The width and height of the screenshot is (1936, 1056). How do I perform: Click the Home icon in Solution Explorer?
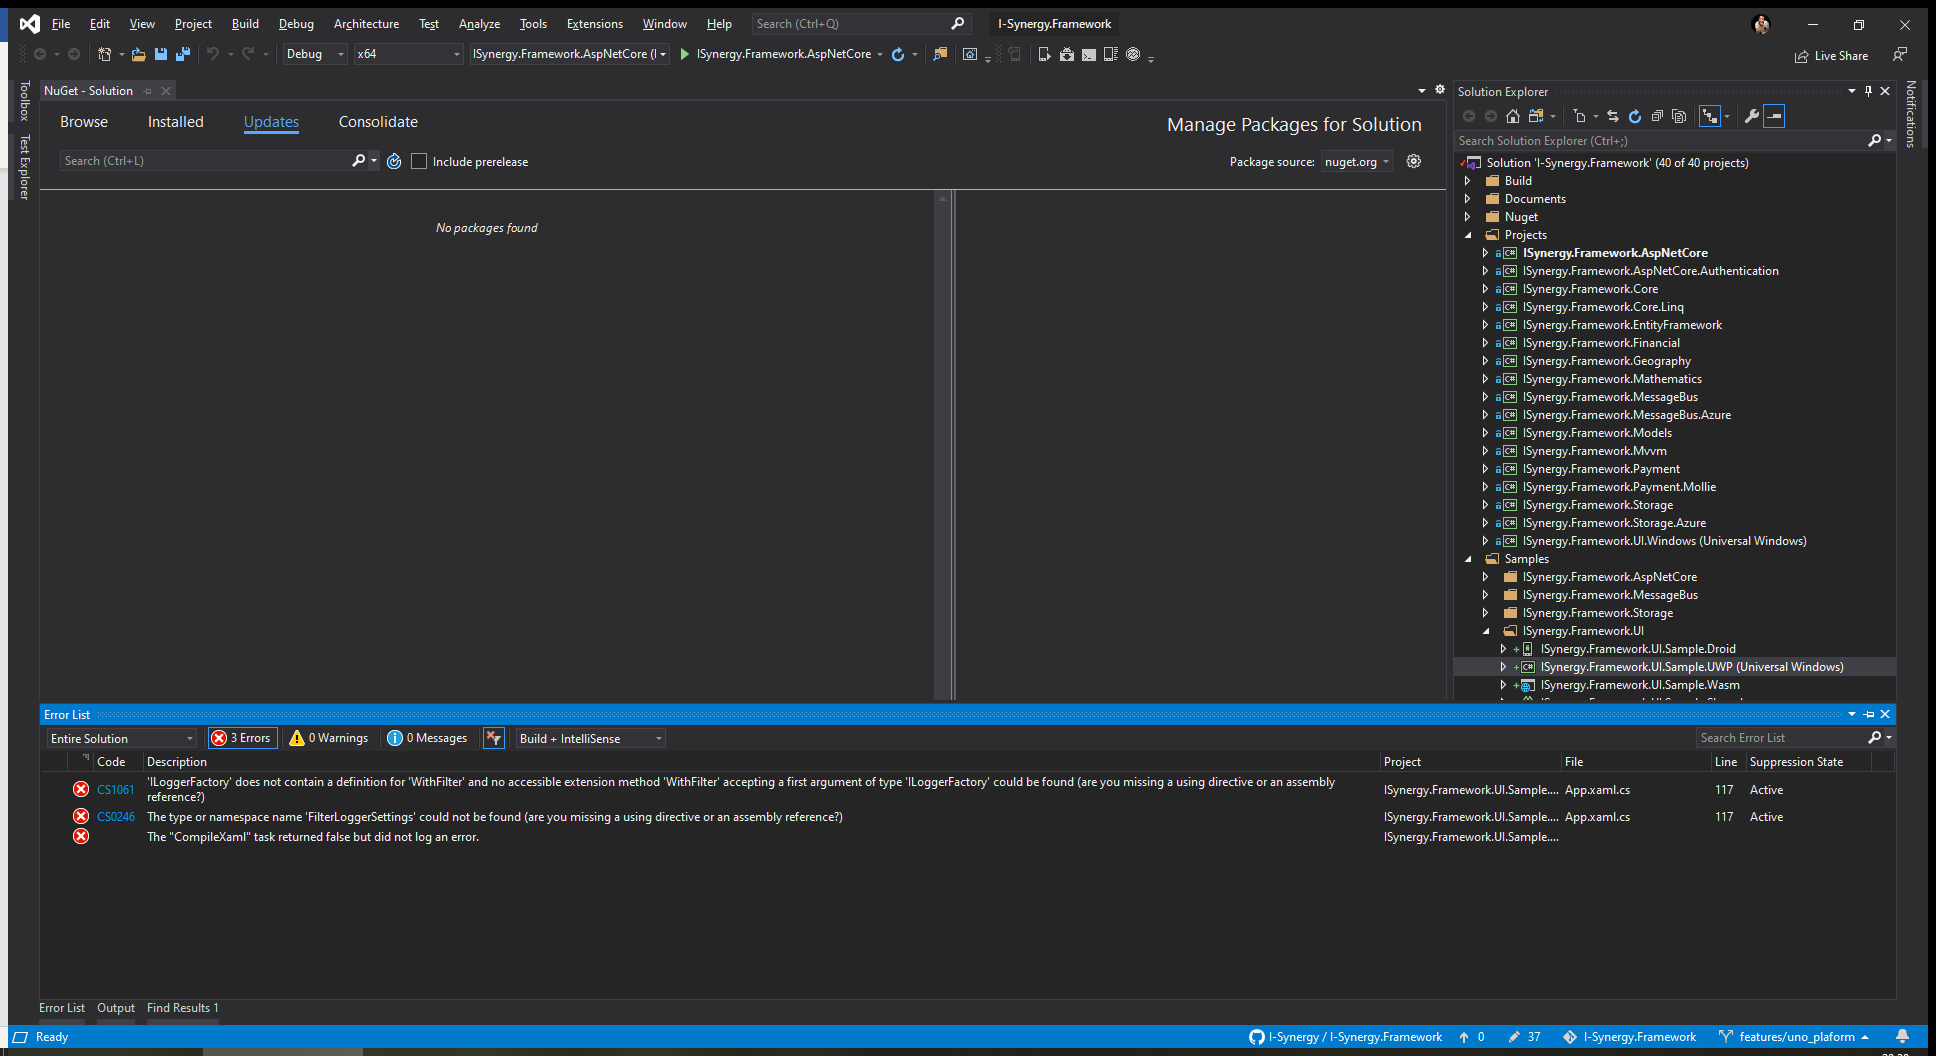point(1513,116)
